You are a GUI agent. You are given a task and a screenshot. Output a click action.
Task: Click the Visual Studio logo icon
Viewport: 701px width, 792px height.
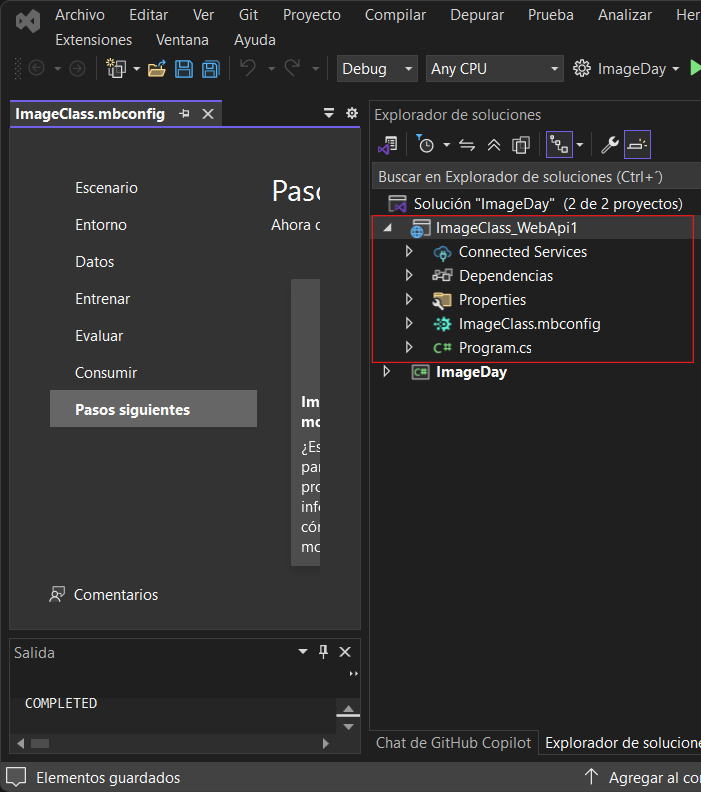pos(28,22)
